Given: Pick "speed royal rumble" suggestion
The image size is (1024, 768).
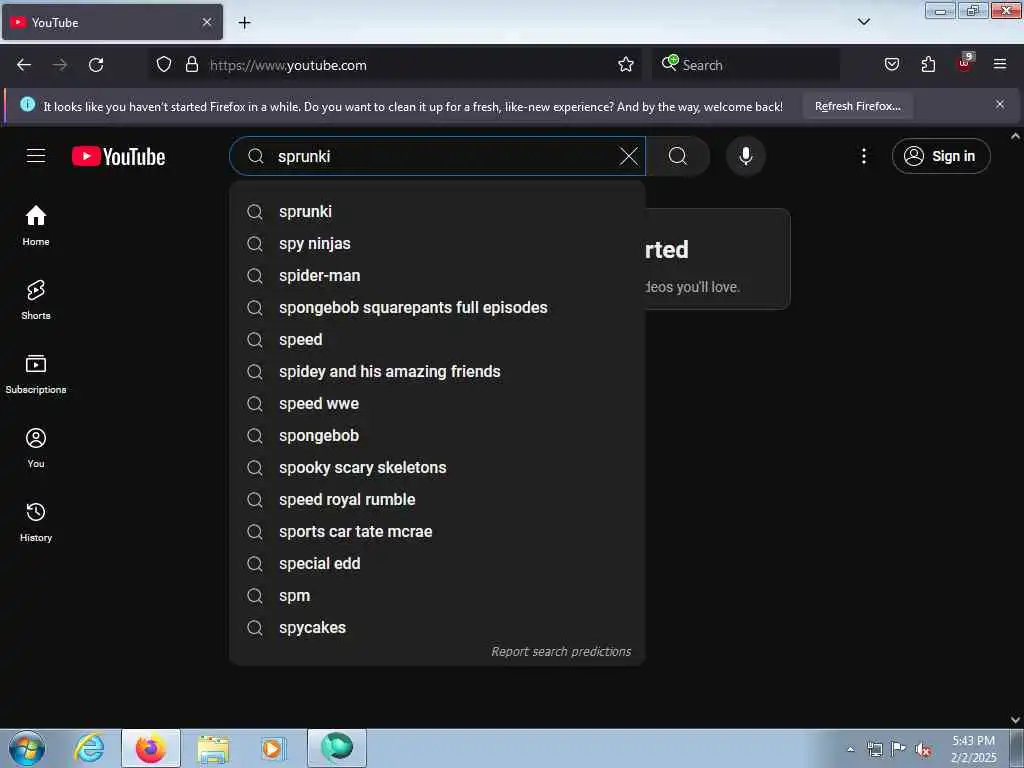Looking at the screenshot, I should pos(437,500).
